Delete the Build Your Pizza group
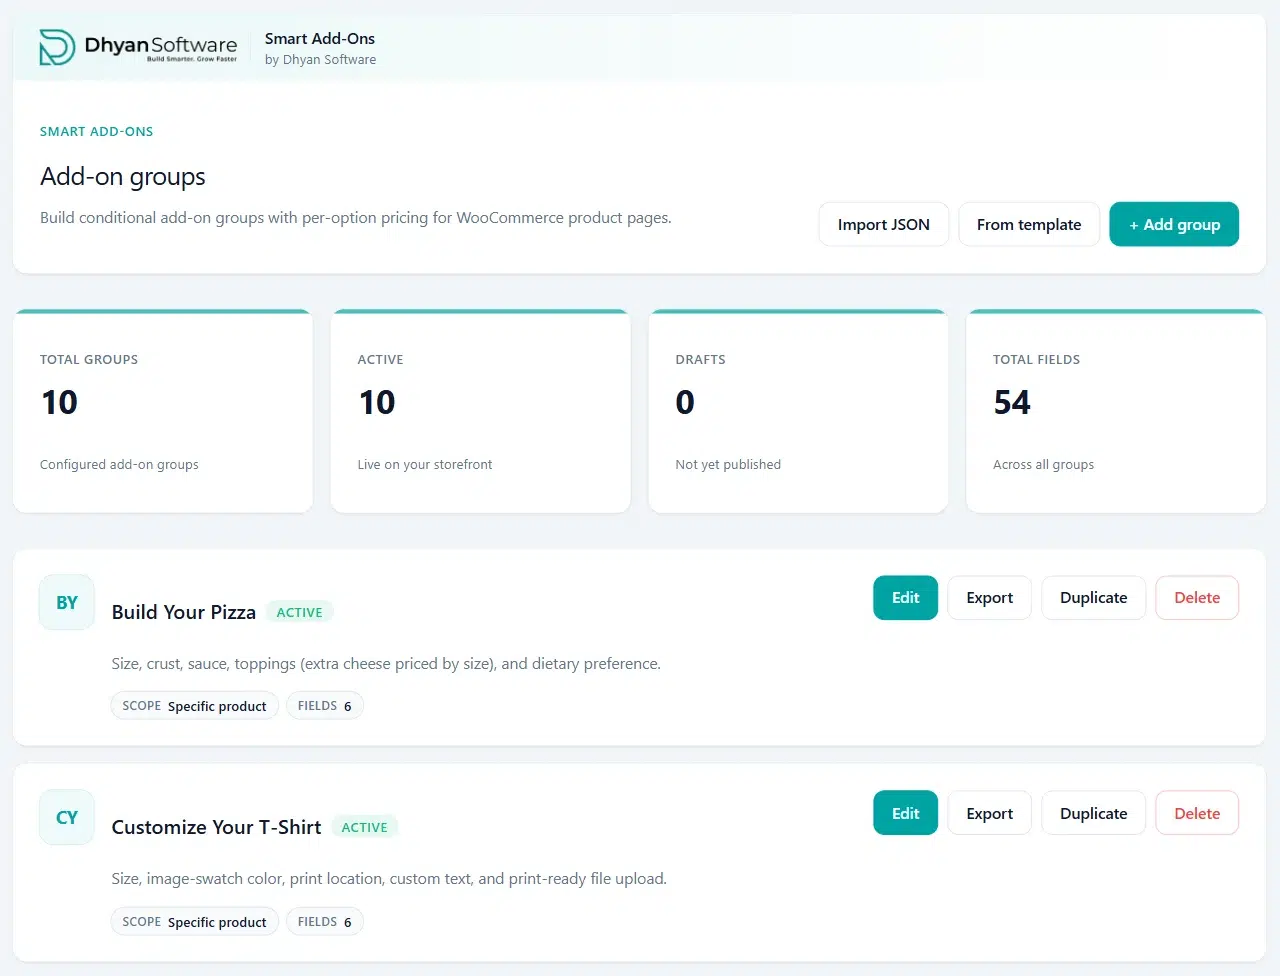Viewport: 1280px width, 976px height. [x=1197, y=597]
